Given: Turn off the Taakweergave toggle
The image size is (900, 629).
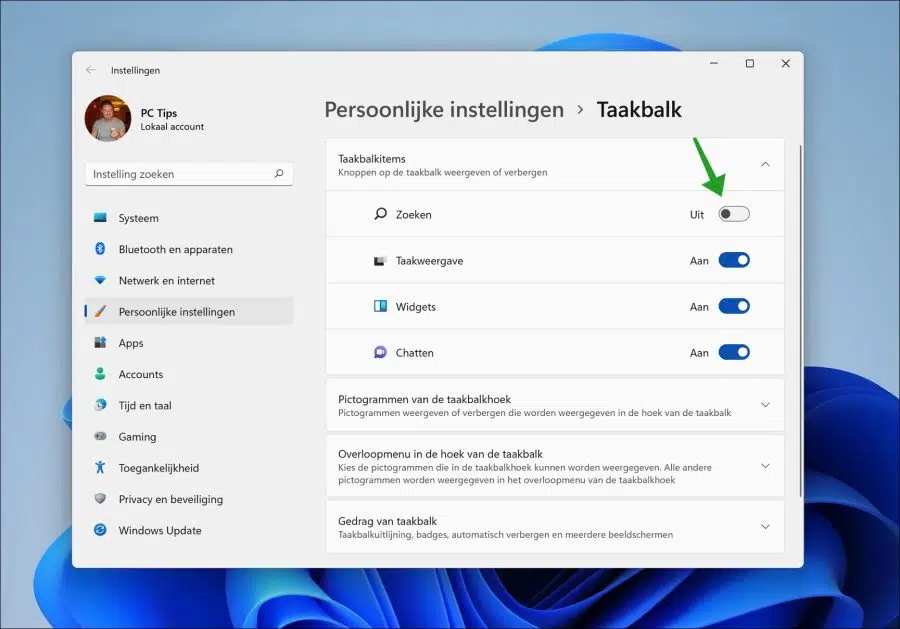Looking at the screenshot, I should (734, 260).
